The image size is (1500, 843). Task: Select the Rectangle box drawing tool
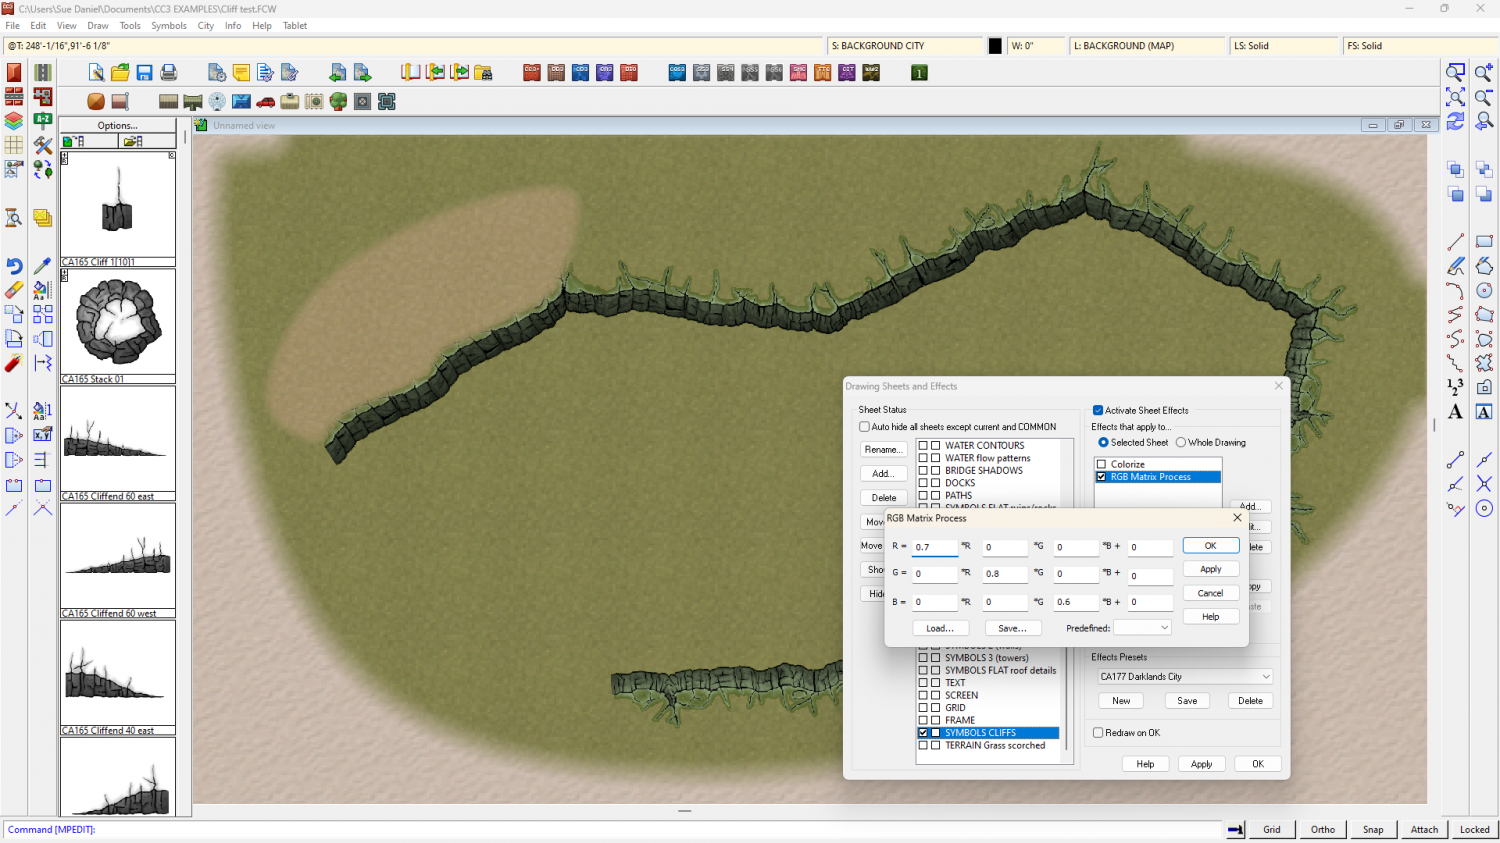(x=1484, y=242)
